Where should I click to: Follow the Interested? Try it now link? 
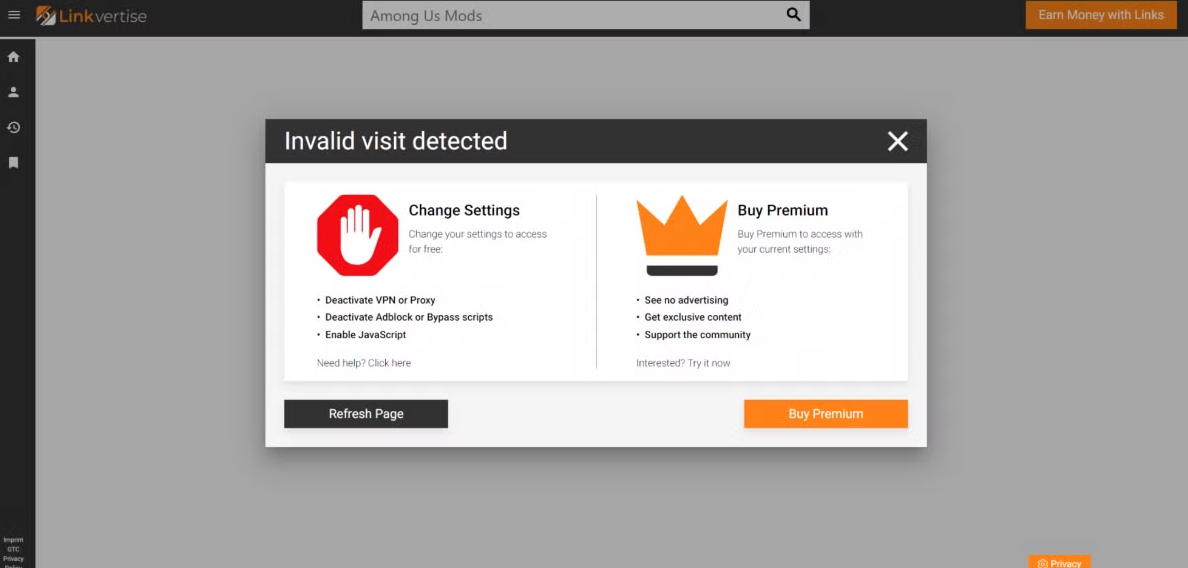coord(683,363)
